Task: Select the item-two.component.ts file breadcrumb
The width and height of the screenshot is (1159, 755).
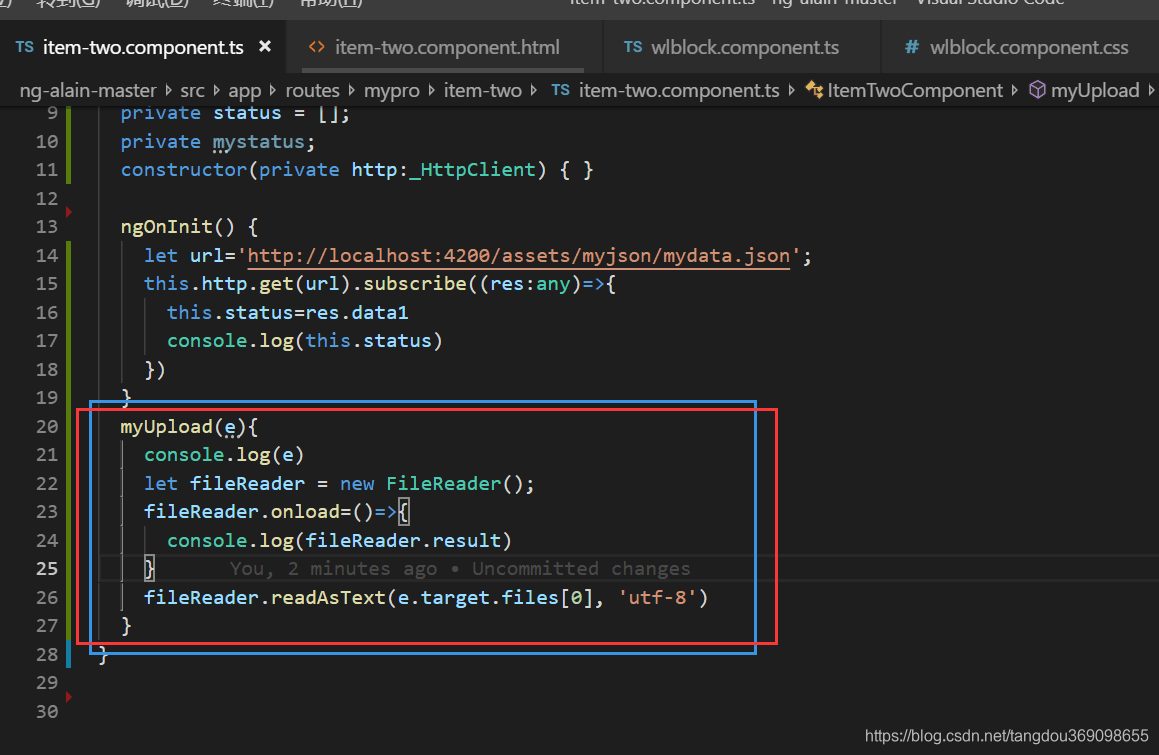Action: tap(679, 90)
